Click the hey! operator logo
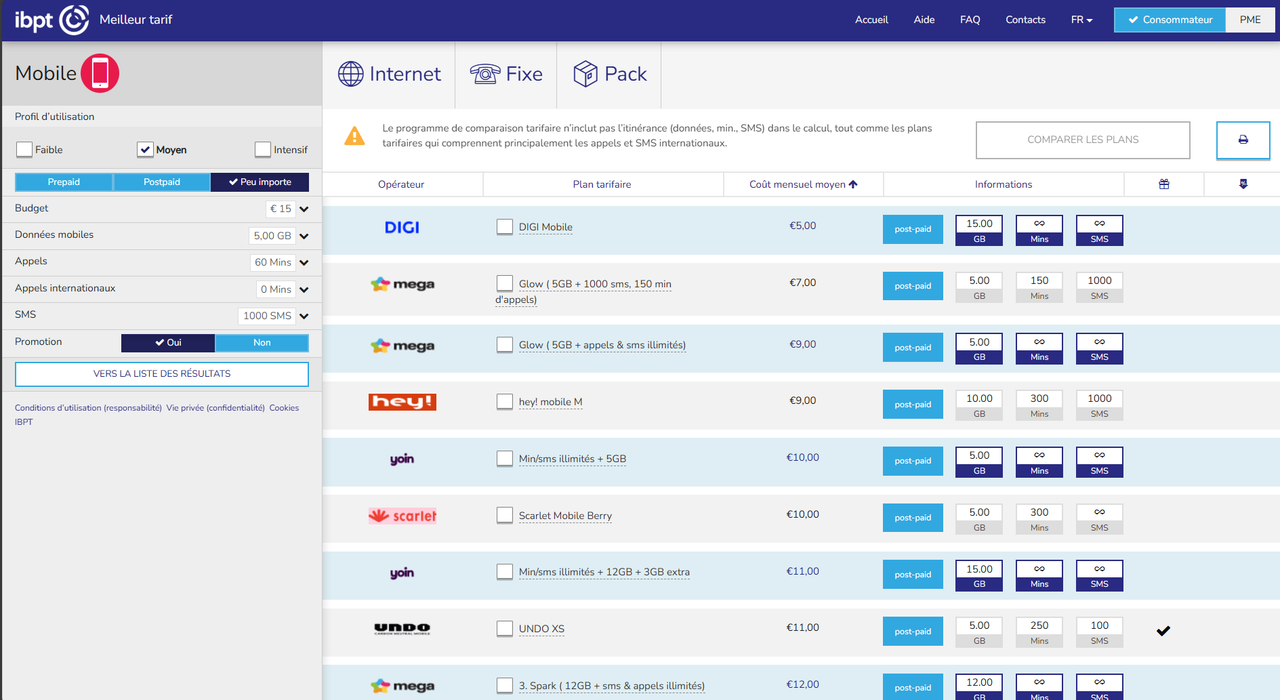The height and width of the screenshot is (700, 1280). [x=402, y=402]
